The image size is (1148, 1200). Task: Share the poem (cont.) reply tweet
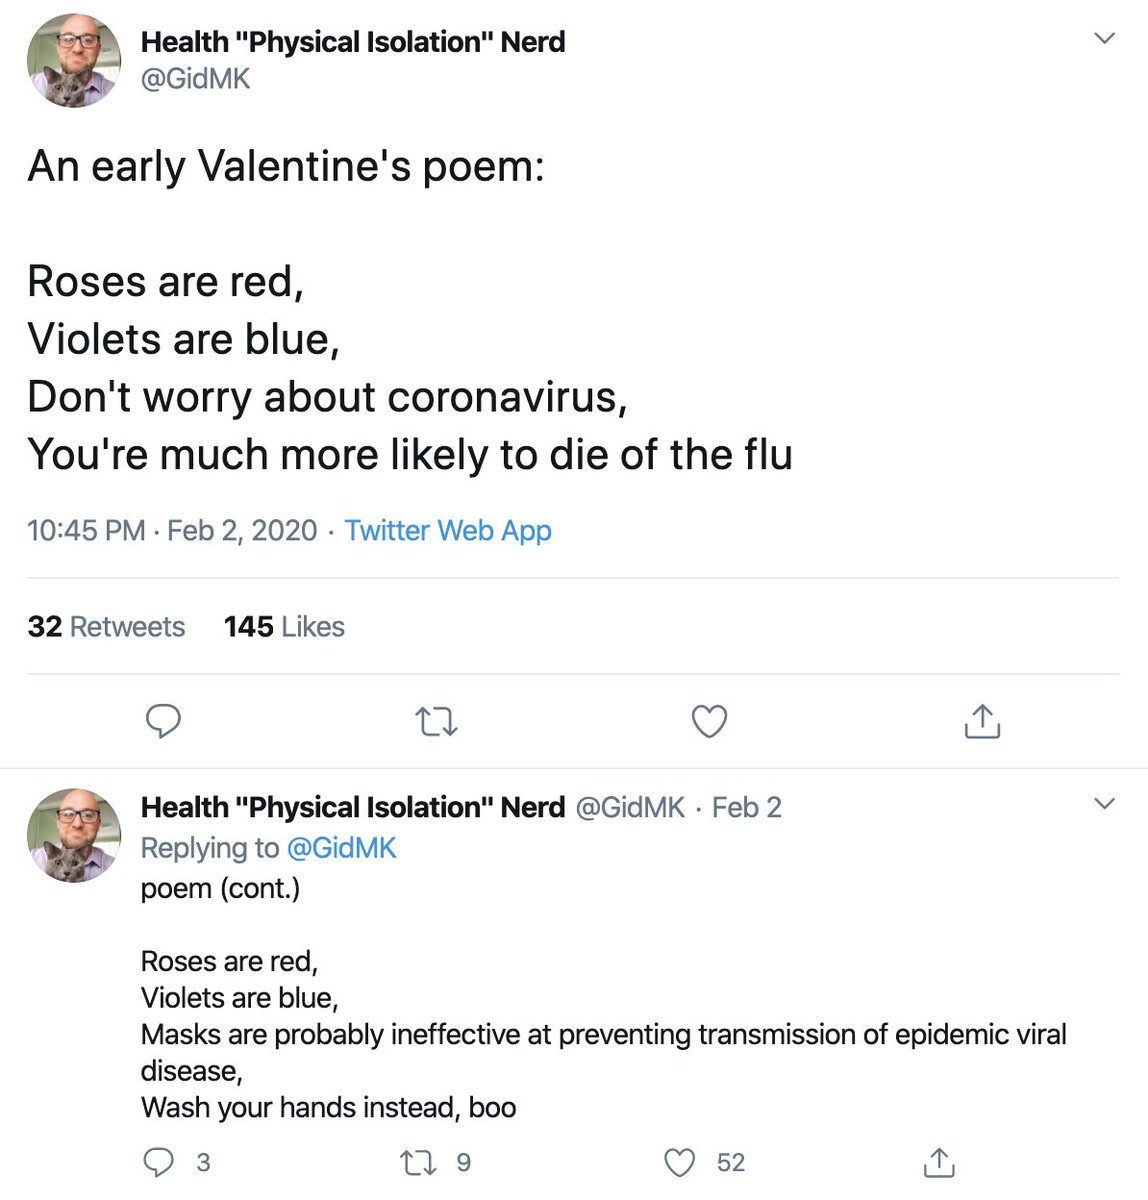coord(938,1162)
